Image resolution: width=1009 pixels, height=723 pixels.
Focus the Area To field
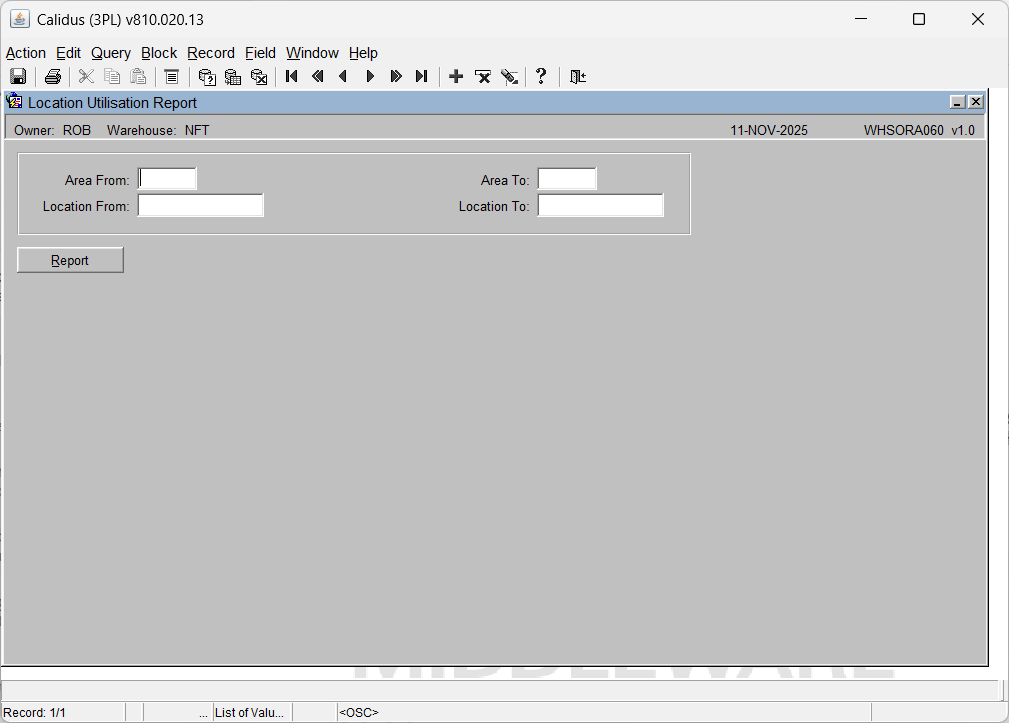(x=567, y=179)
